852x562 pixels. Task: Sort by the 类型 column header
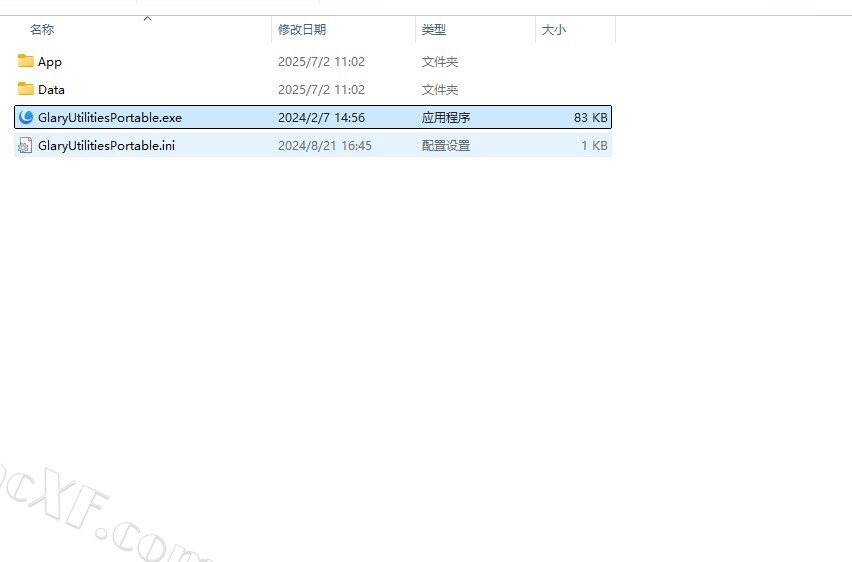434,29
